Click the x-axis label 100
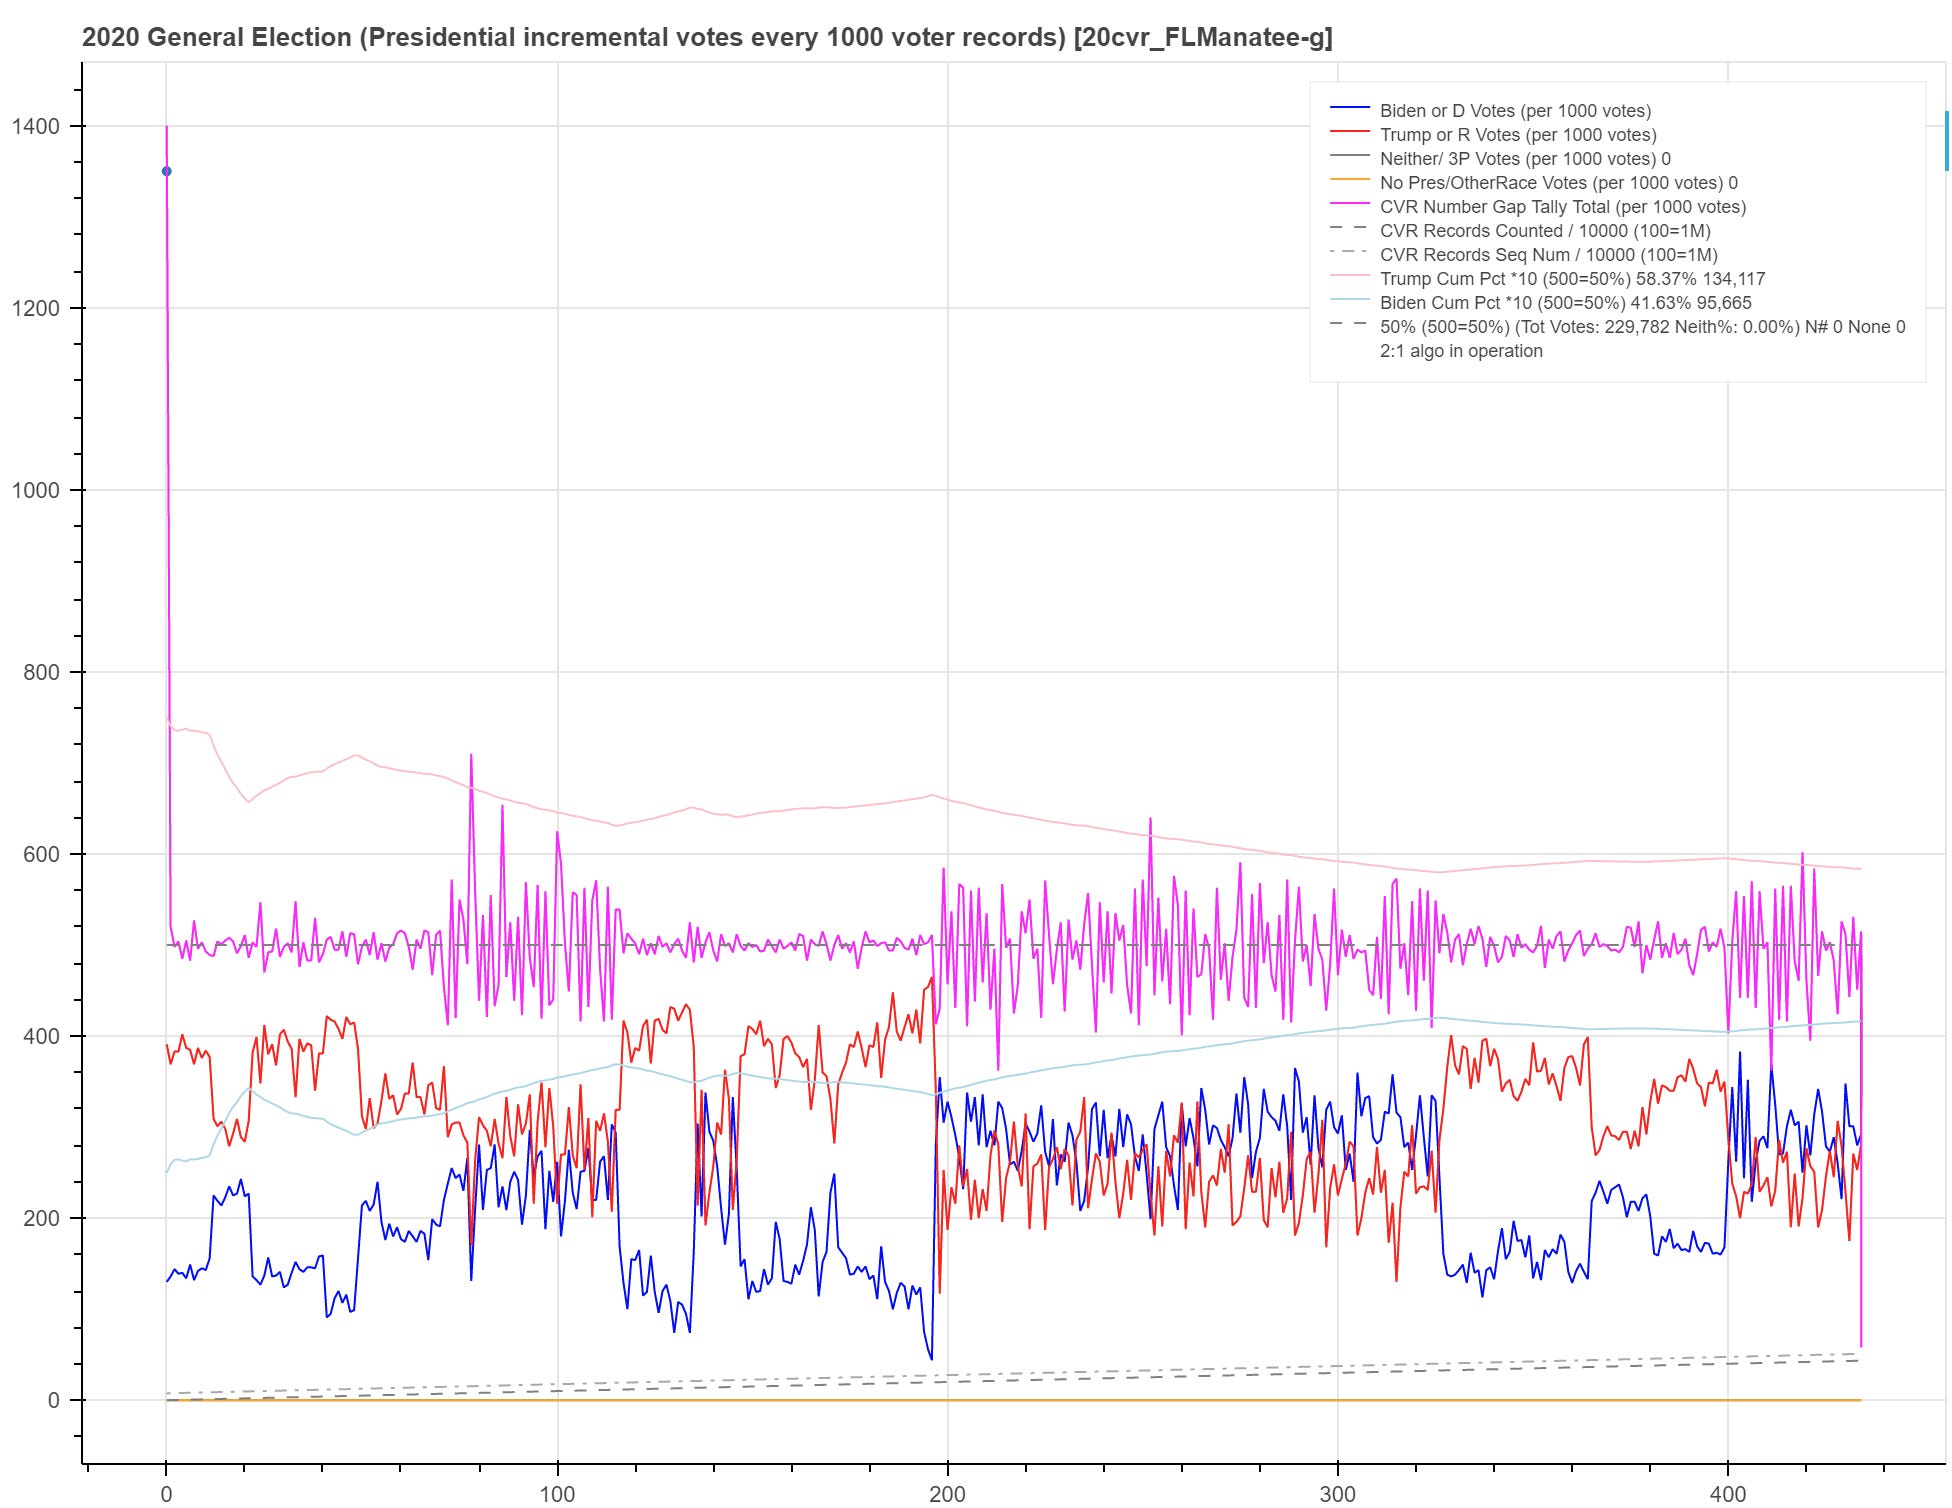The image size is (1952, 1508). [557, 1494]
